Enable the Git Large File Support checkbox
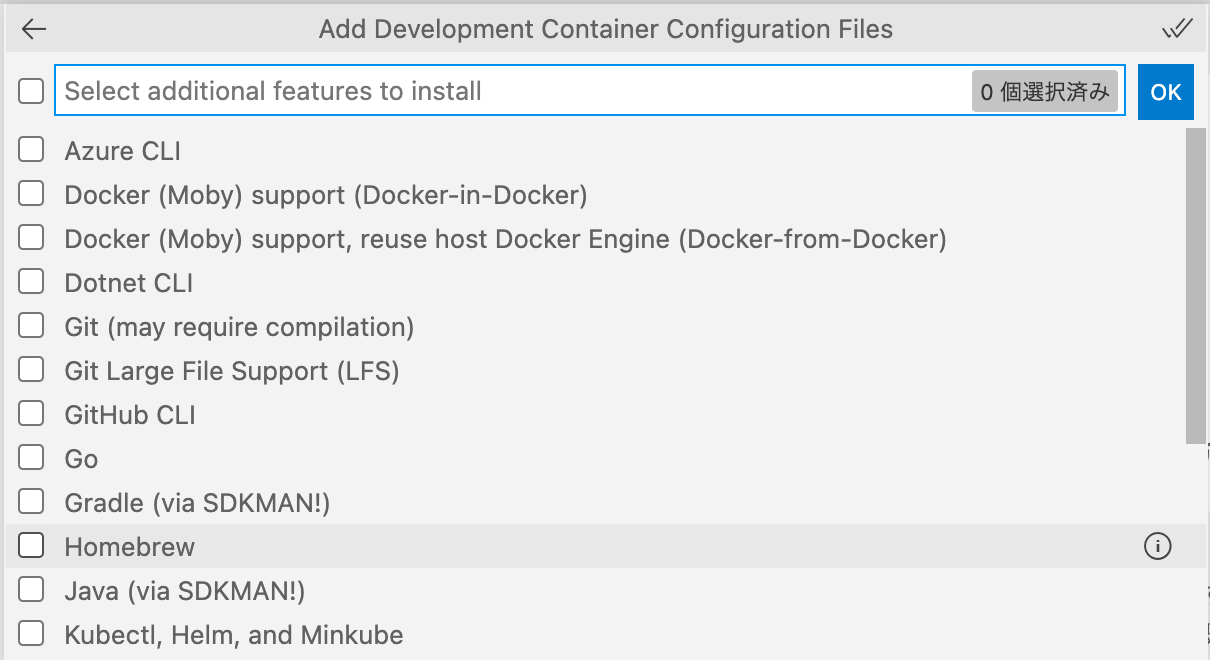Screen dimensions: 1210x660 point(31,370)
